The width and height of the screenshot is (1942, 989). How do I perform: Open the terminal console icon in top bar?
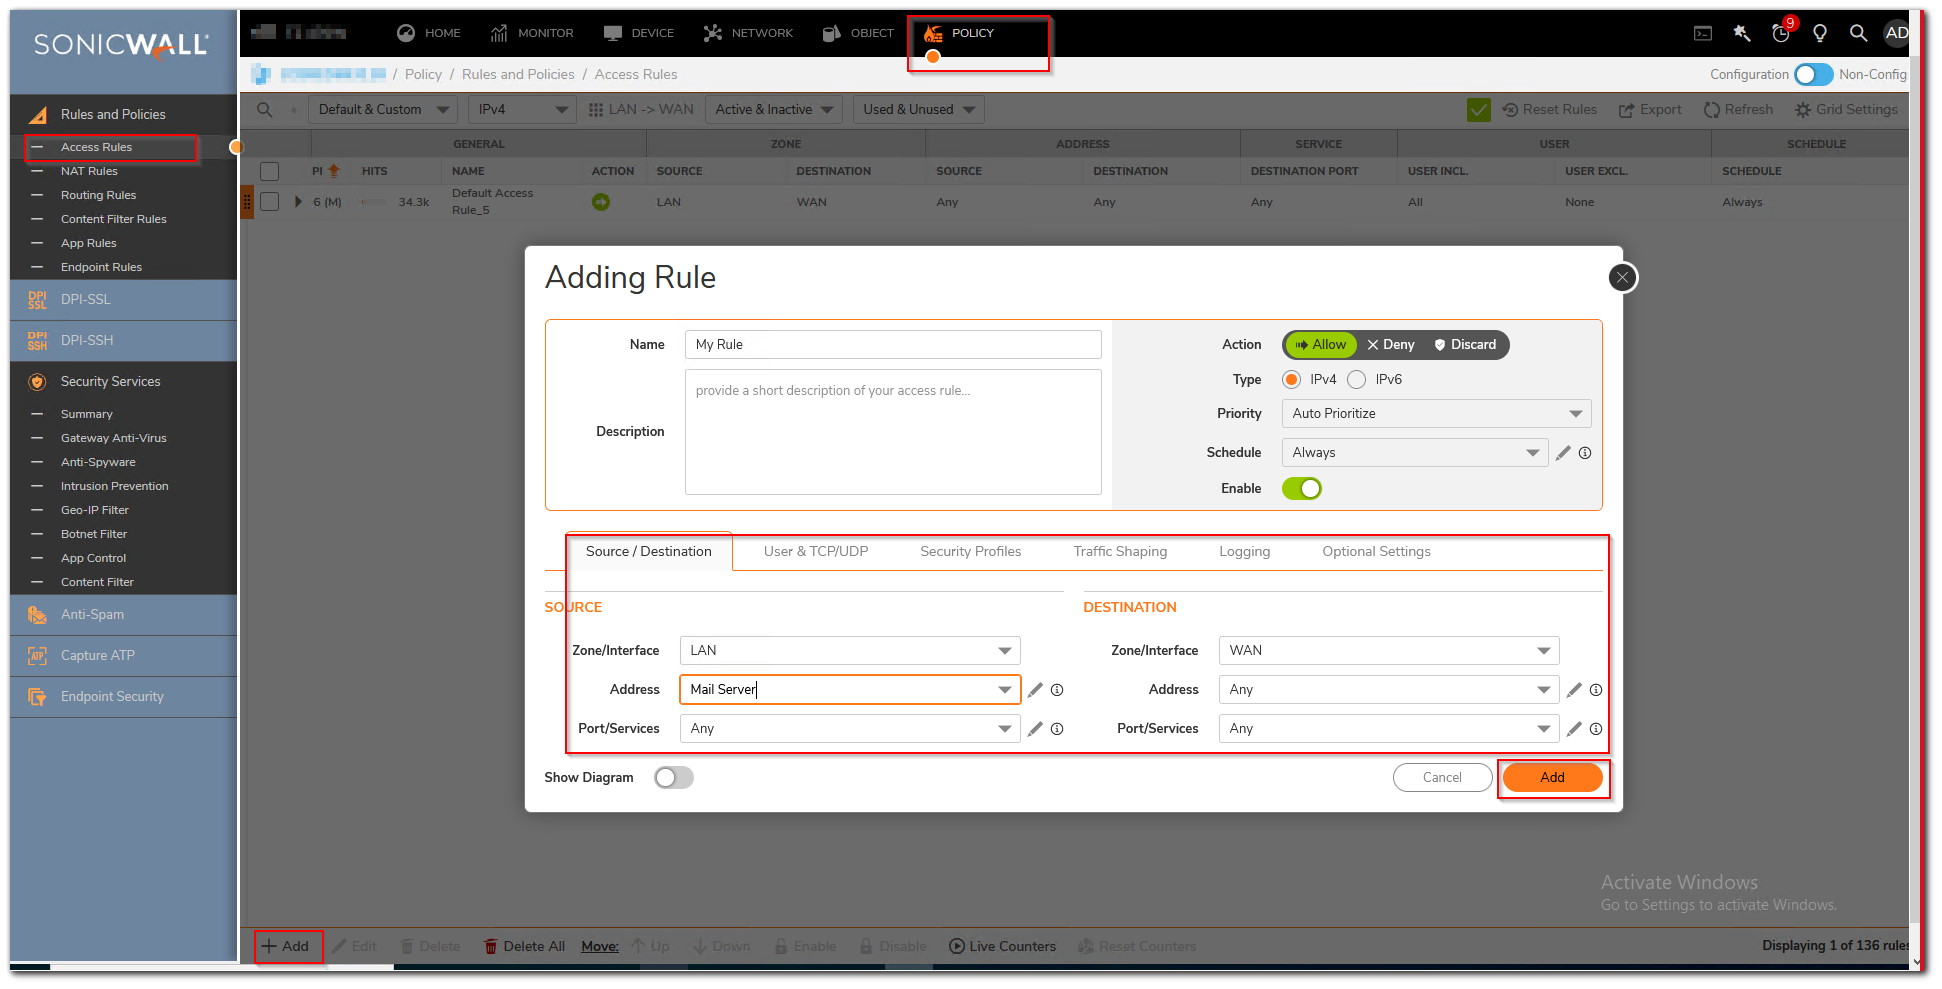click(1703, 33)
